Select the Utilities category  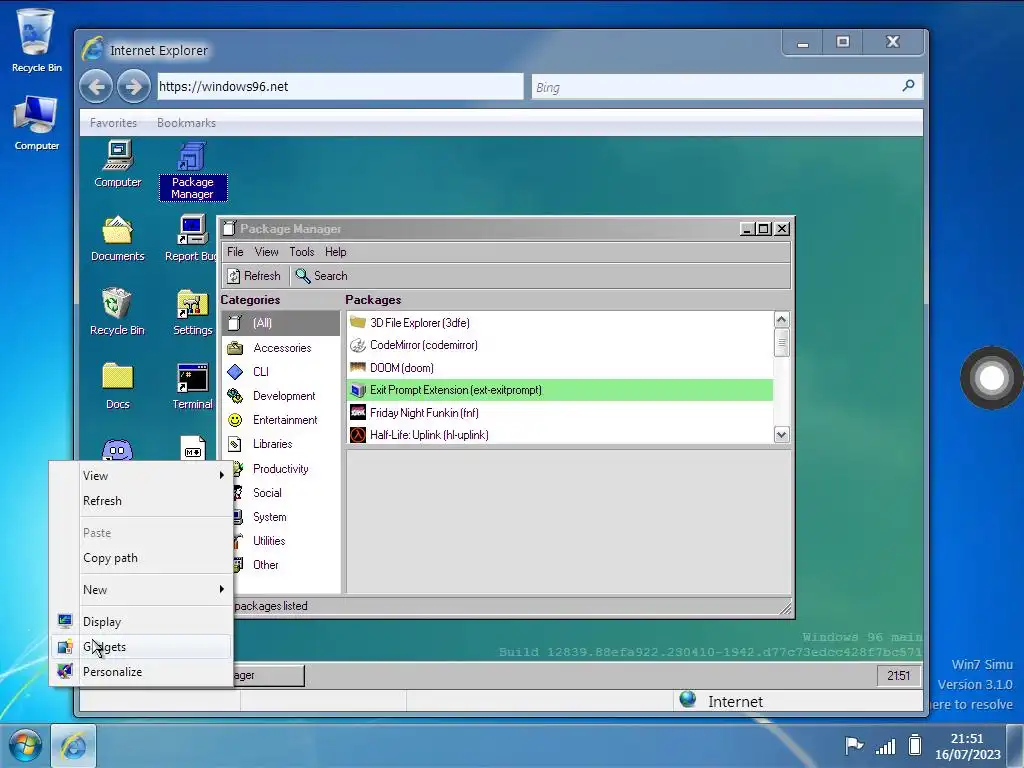click(286, 541)
